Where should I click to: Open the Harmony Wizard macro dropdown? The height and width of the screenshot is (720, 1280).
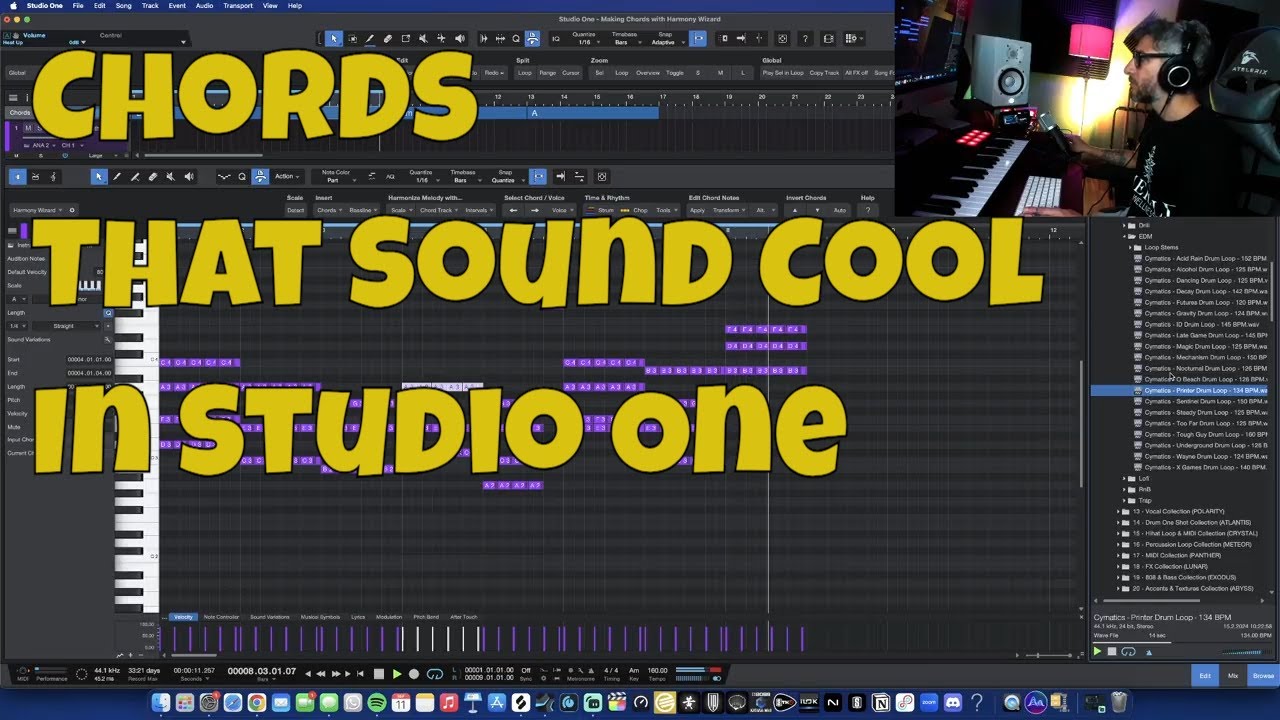39,210
